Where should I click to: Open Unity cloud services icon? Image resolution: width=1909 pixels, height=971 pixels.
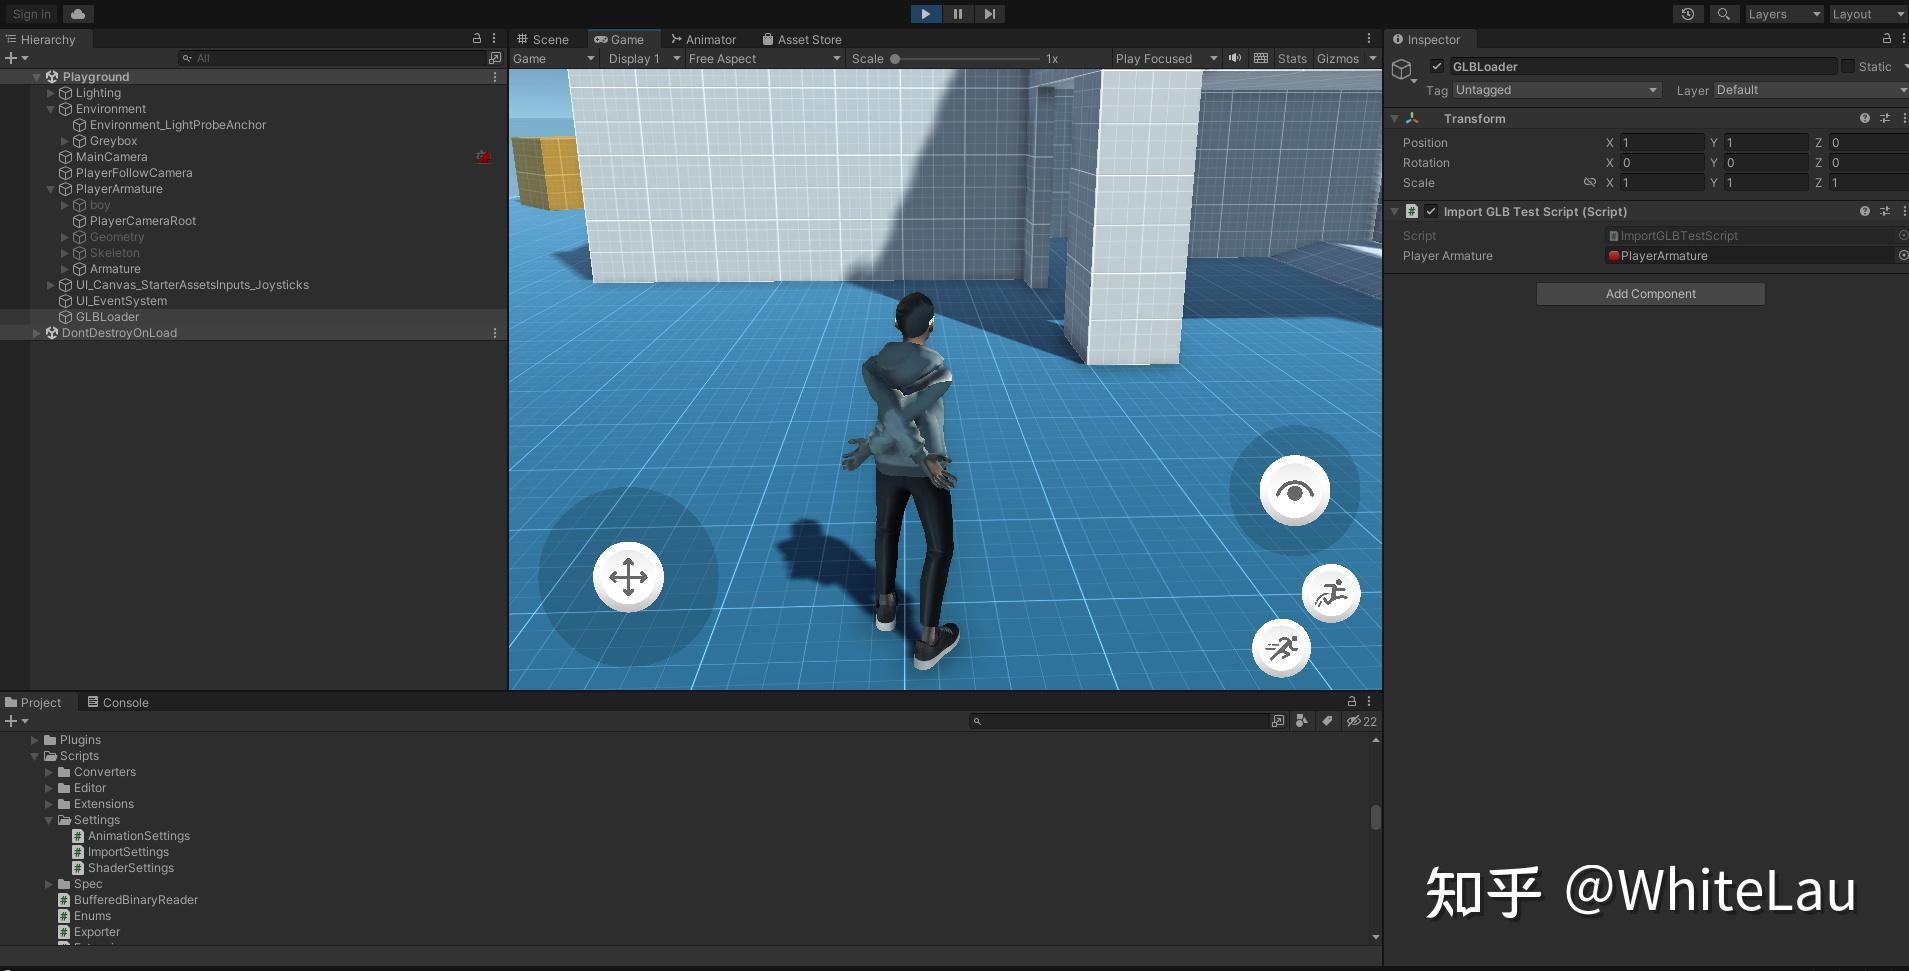78,14
